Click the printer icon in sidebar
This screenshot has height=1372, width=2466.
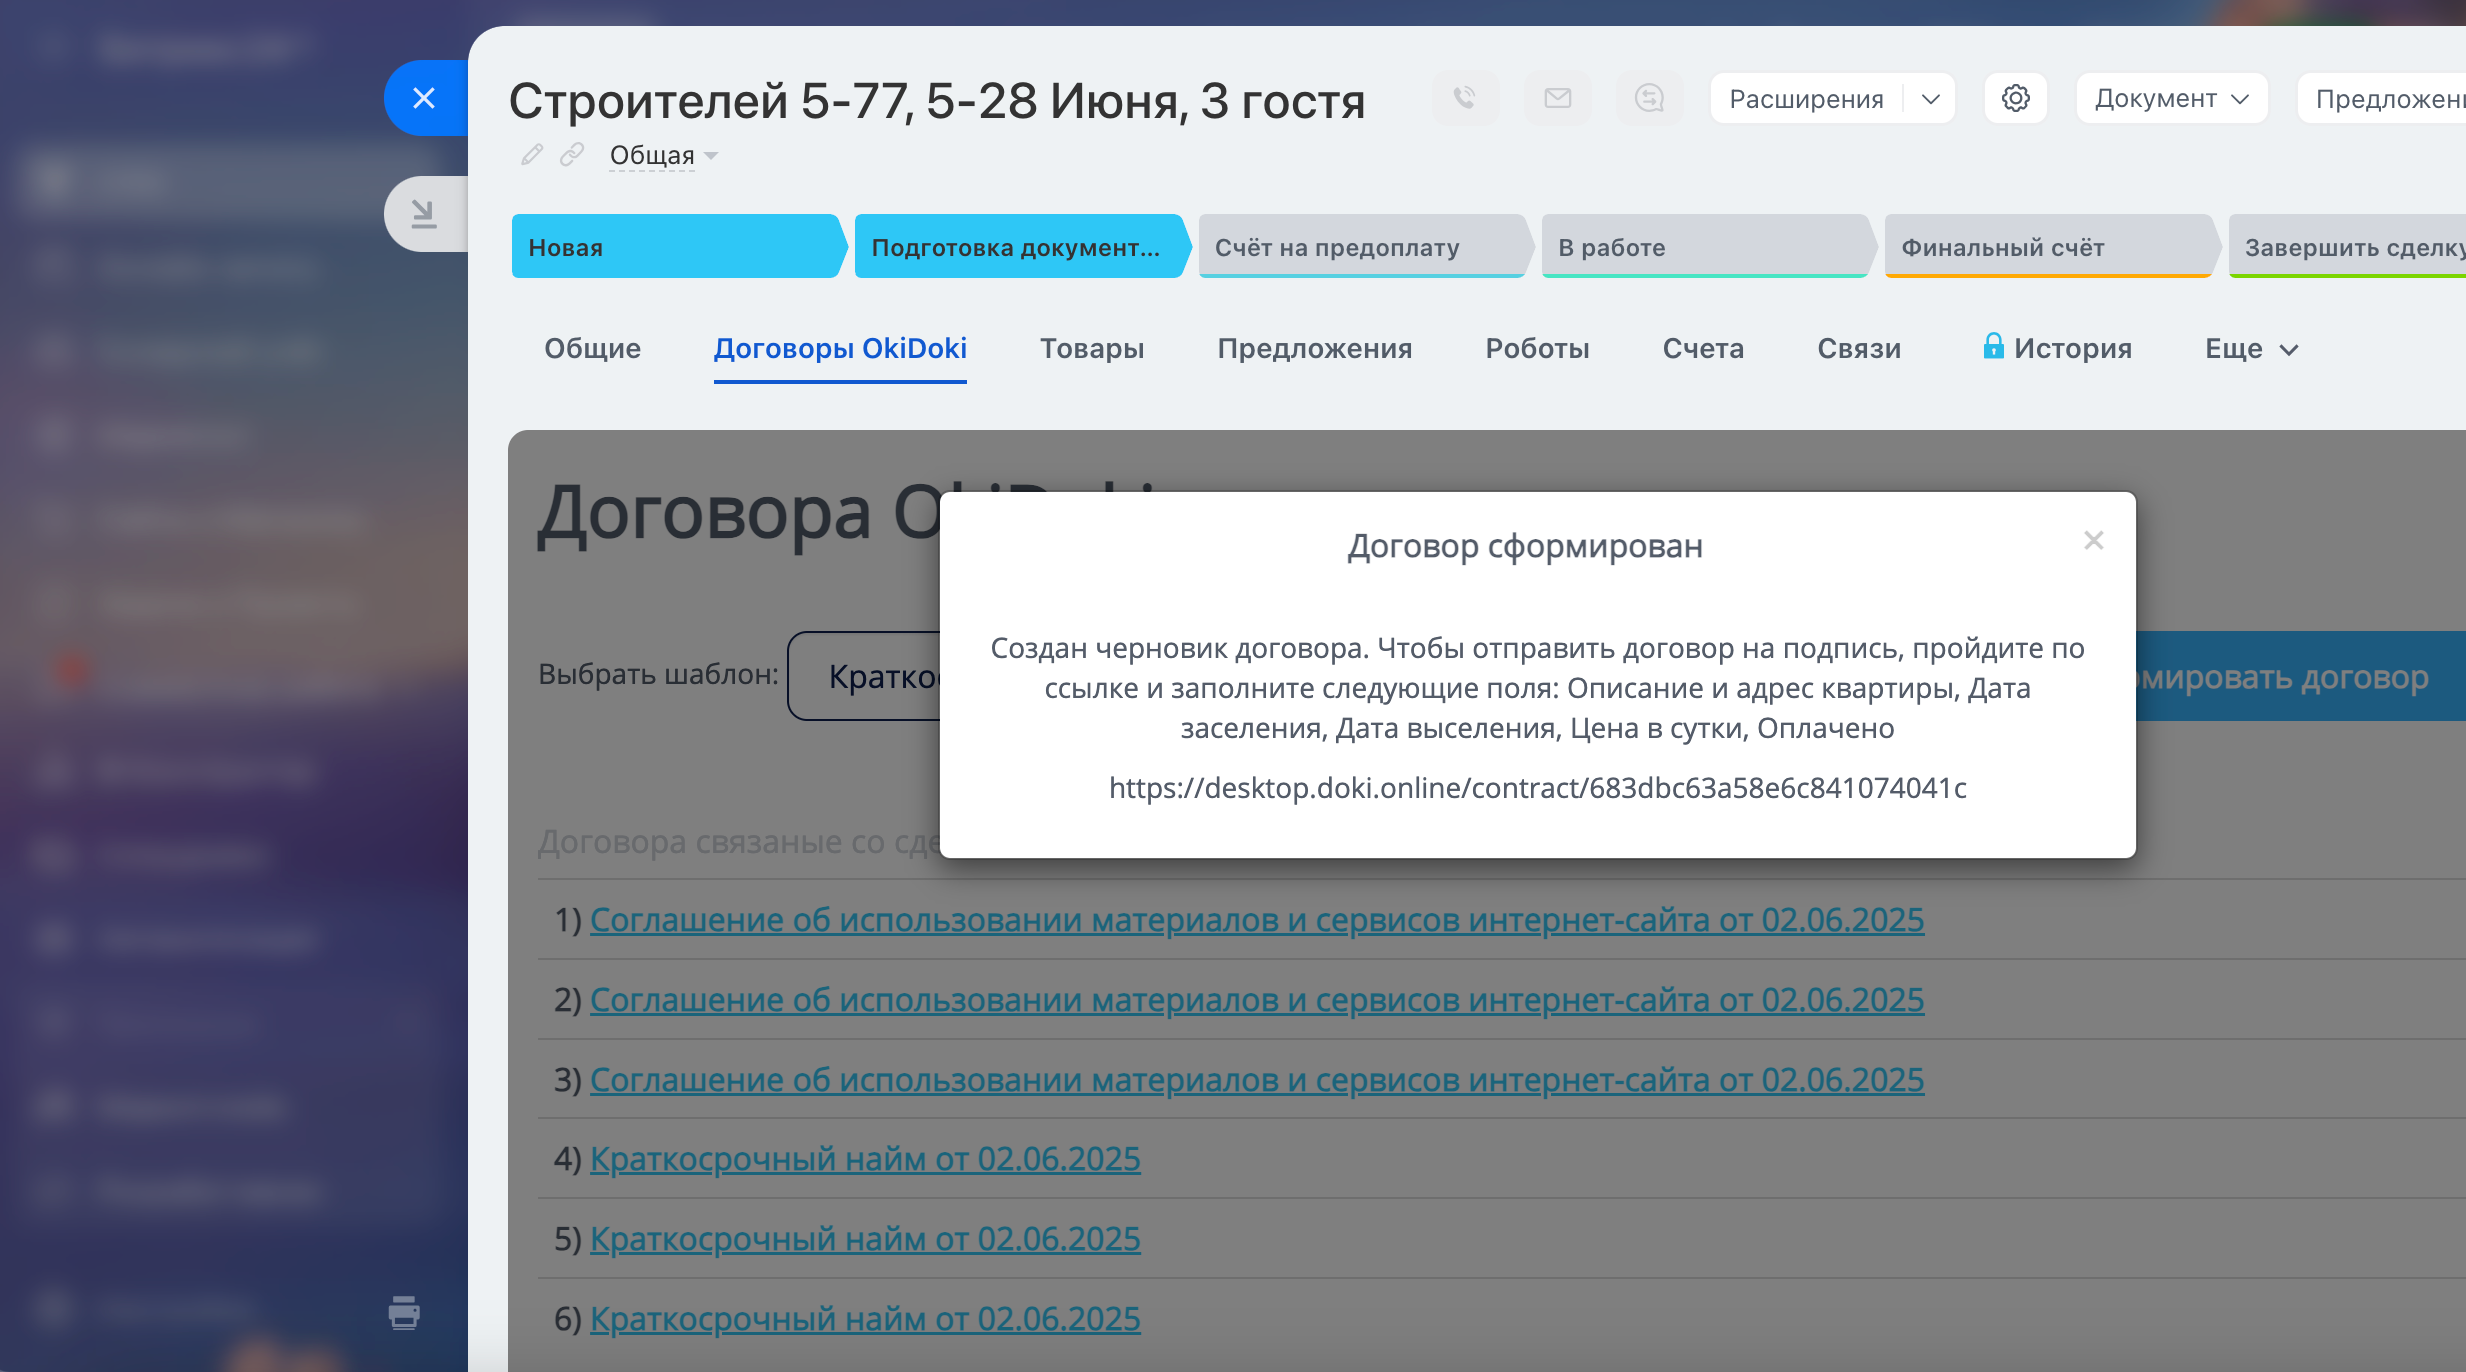(x=404, y=1312)
